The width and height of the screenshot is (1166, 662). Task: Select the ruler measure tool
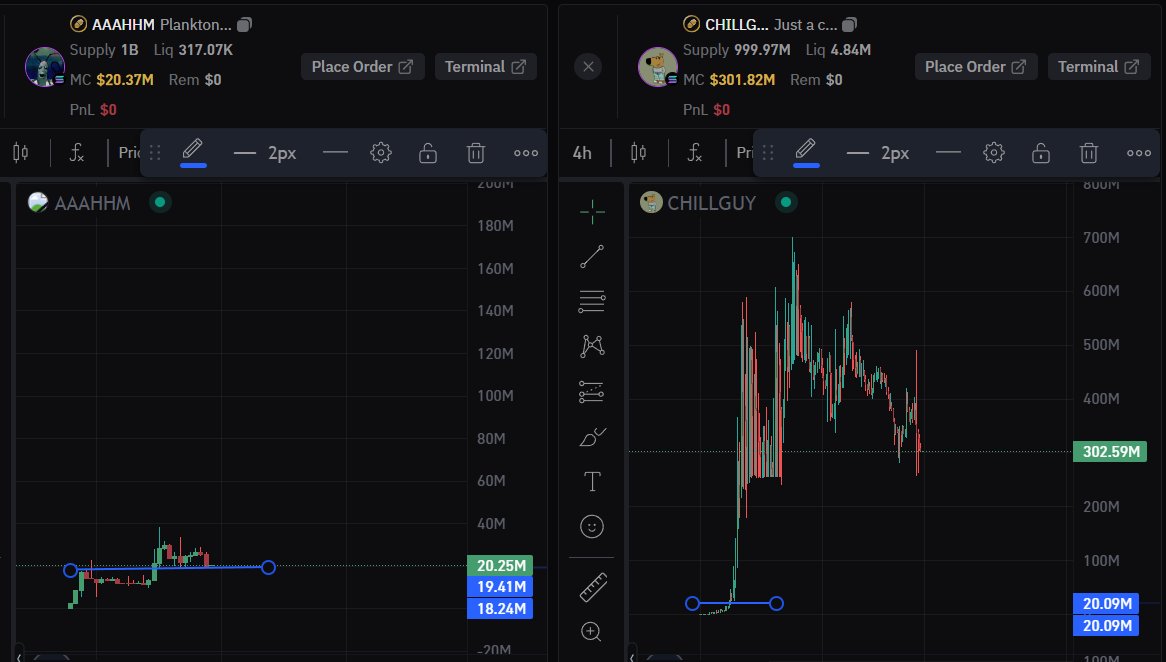[593, 587]
